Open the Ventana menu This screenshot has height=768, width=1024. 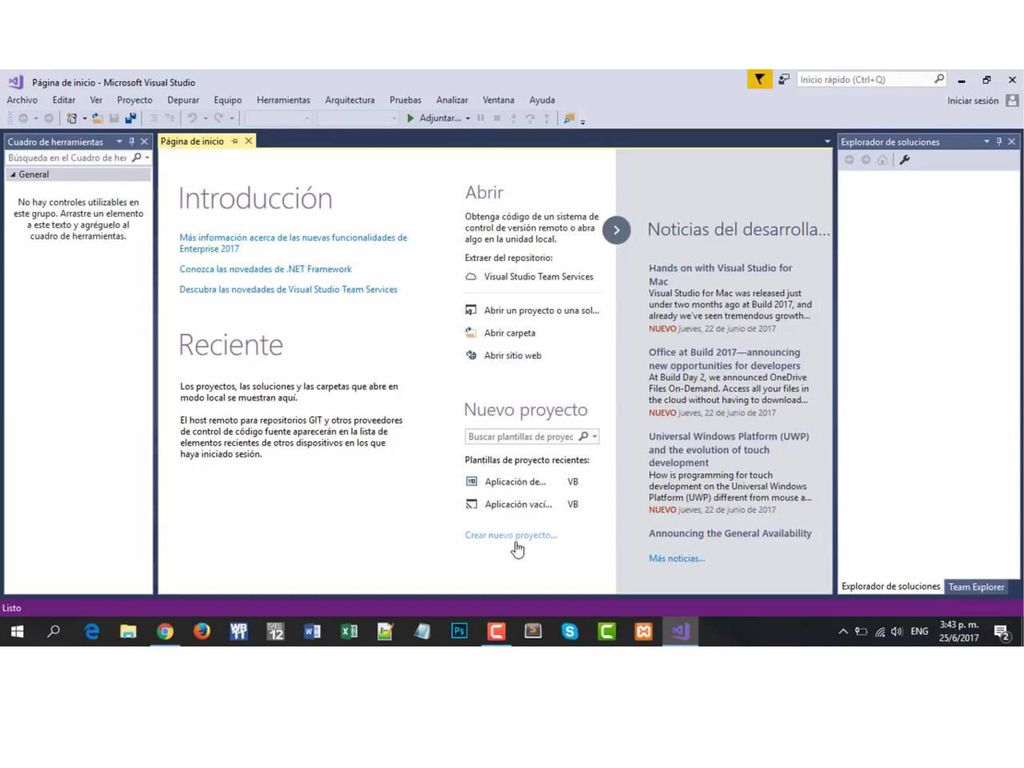[x=498, y=100]
